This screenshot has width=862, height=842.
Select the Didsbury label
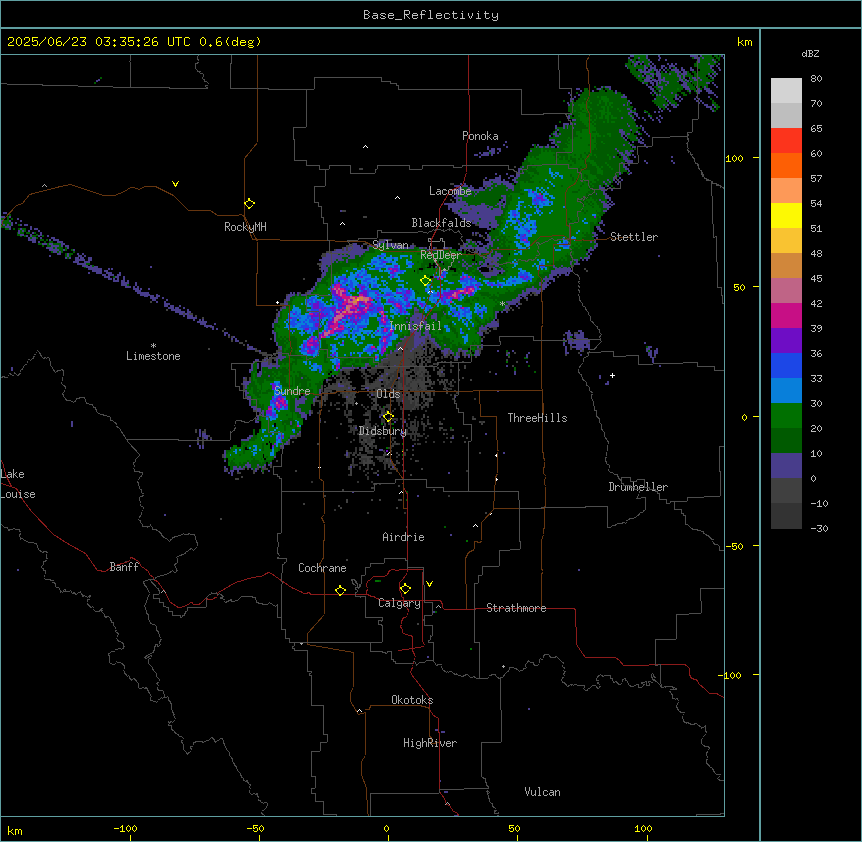[383, 431]
